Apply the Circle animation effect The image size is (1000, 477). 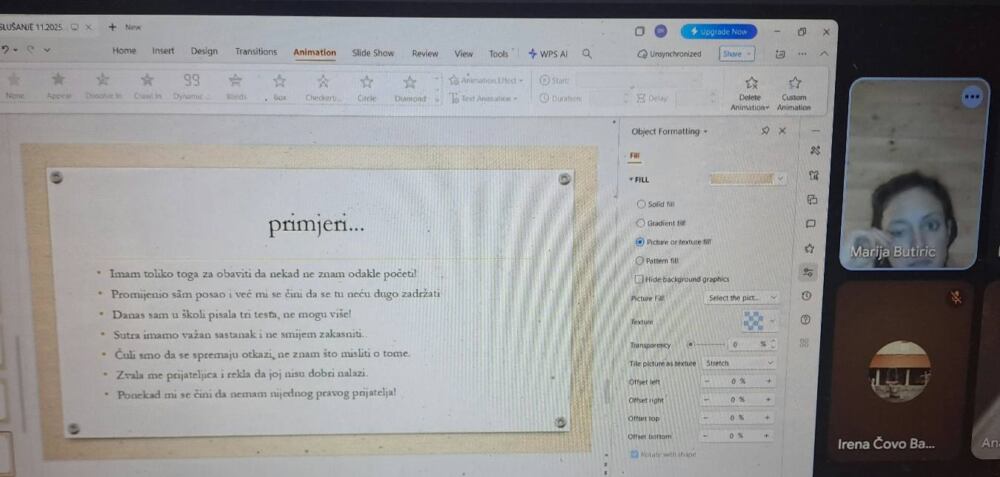point(366,88)
